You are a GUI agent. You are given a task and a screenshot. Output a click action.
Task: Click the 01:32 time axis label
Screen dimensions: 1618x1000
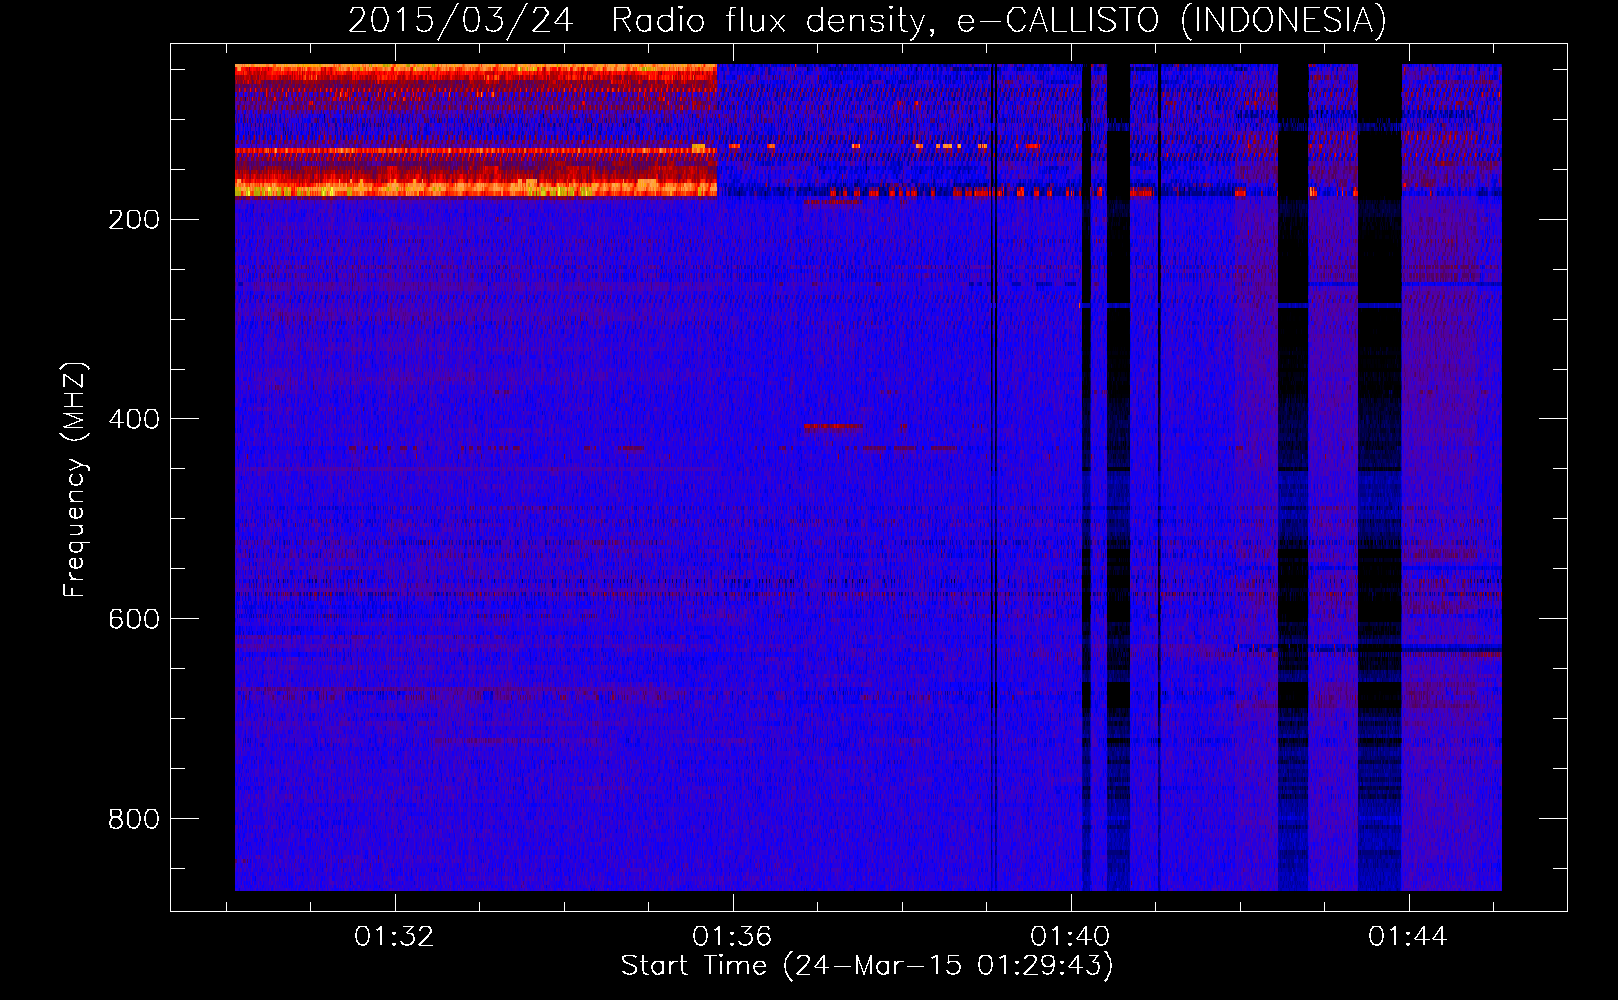point(394,937)
